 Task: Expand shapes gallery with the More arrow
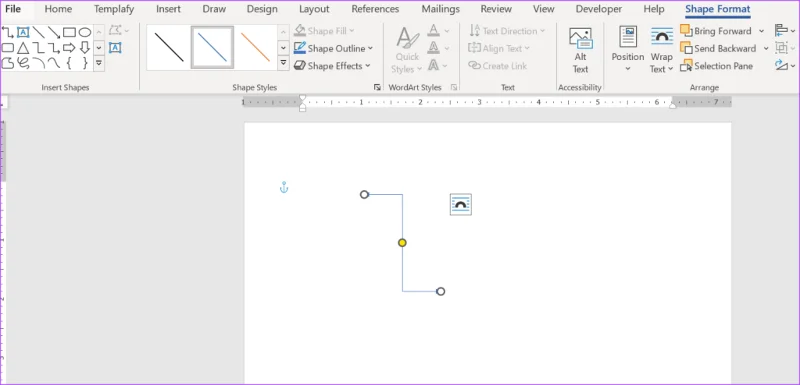coord(99,63)
